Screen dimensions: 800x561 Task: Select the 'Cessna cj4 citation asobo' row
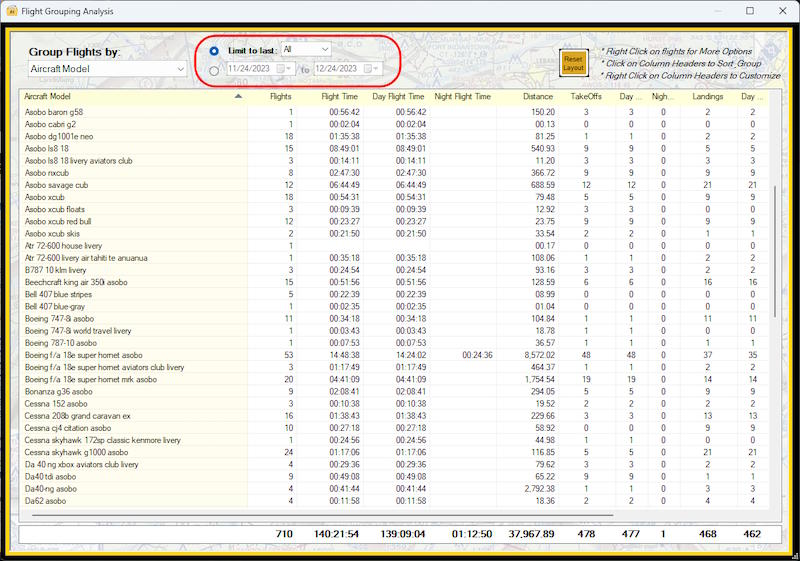[393, 428]
